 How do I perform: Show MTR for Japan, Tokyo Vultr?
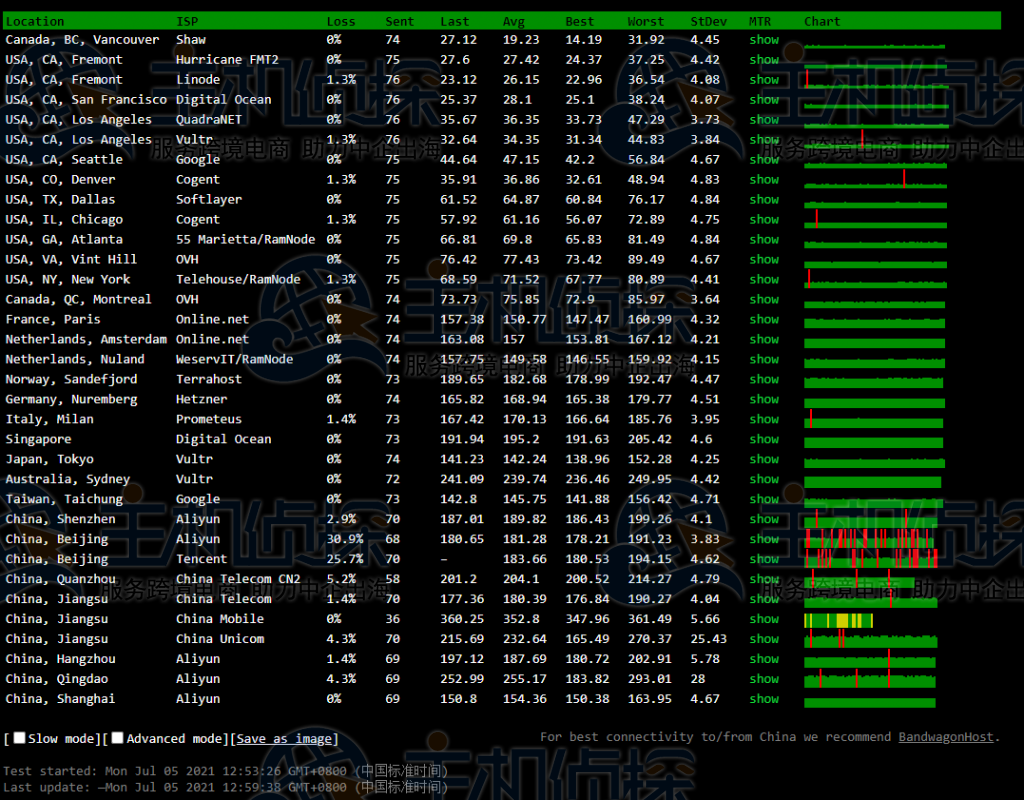coord(764,460)
